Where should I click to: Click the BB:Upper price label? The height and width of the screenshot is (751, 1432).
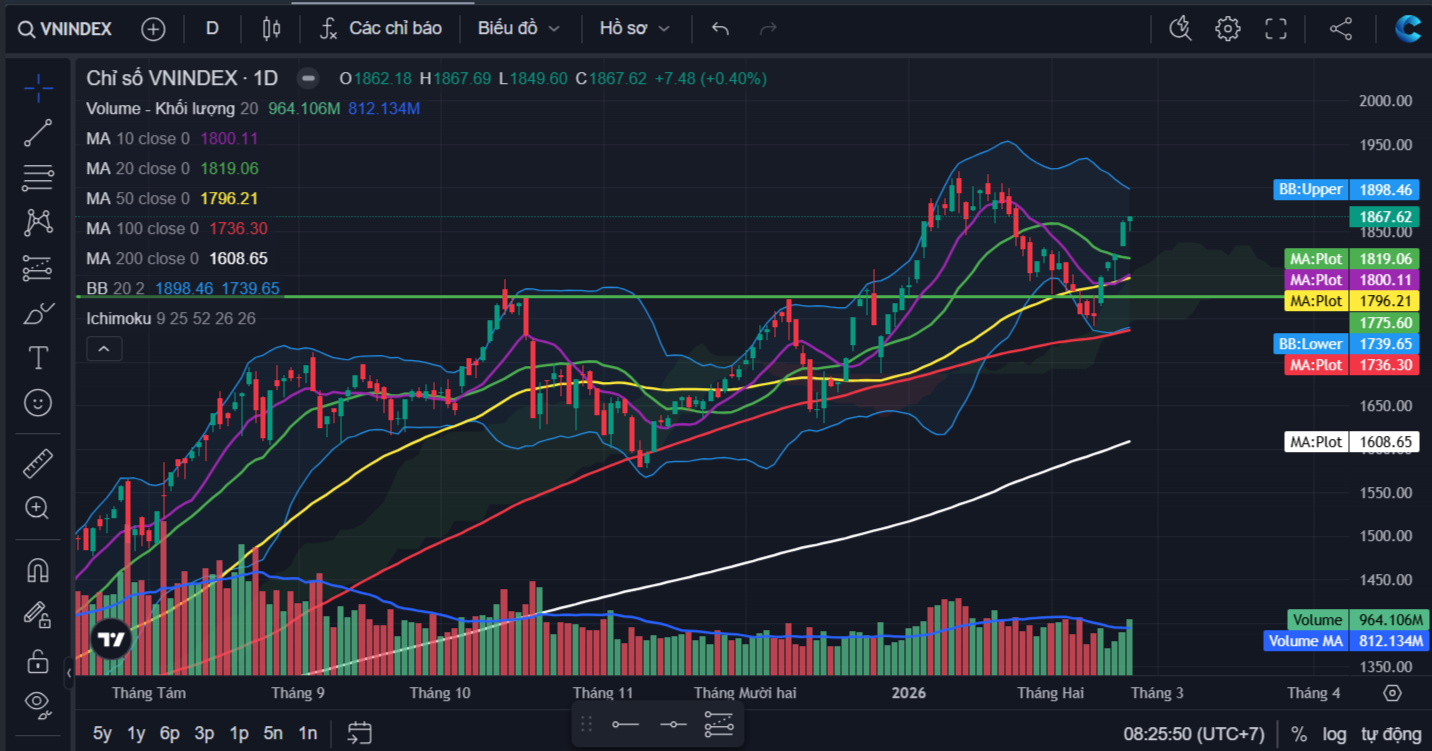(x=1310, y=189)
